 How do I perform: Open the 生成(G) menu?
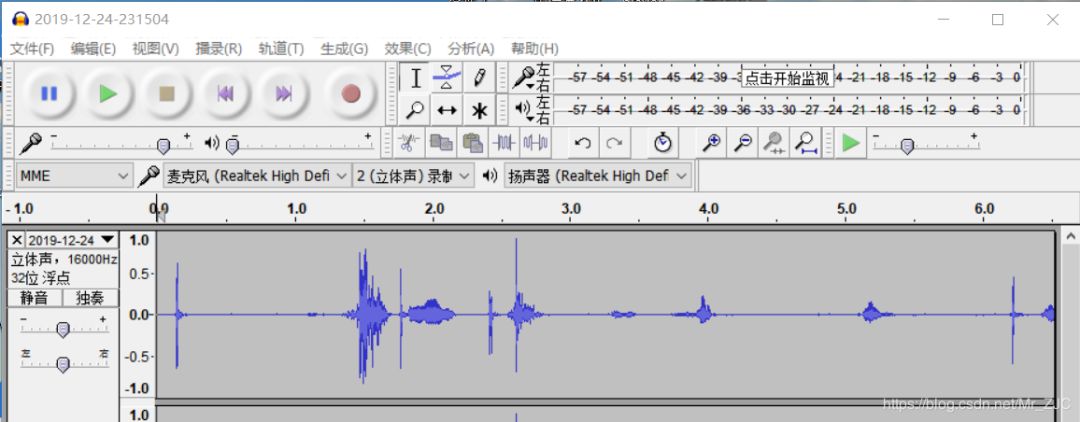(x=344, y=49)
